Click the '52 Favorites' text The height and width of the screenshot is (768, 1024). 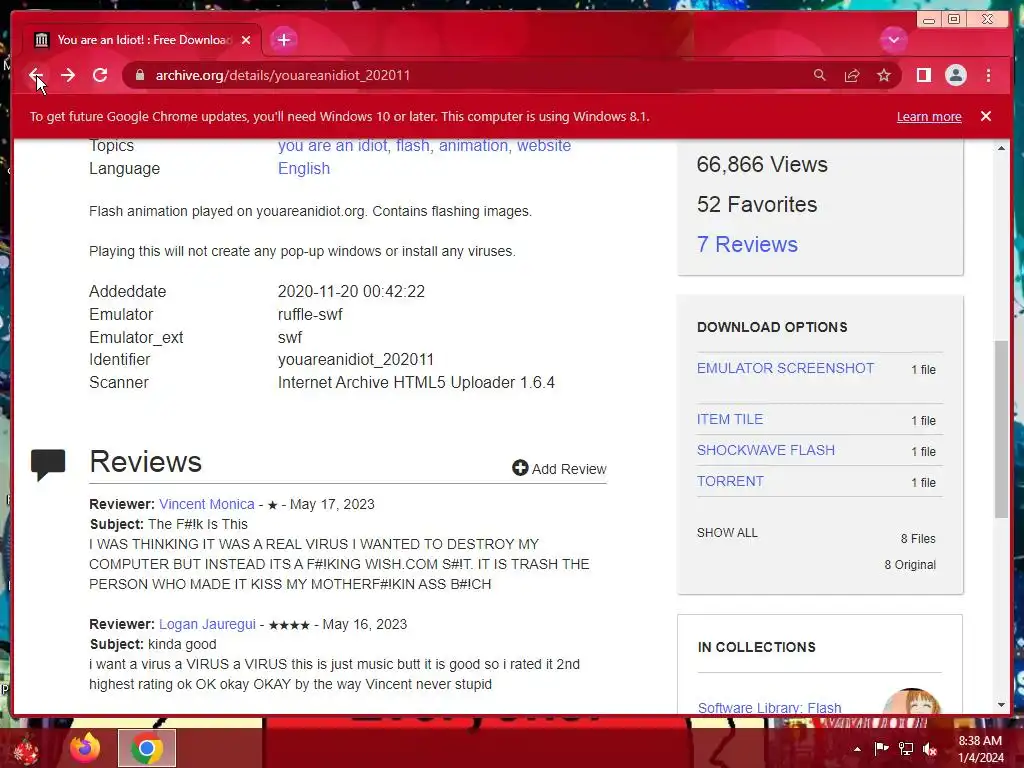756,204
